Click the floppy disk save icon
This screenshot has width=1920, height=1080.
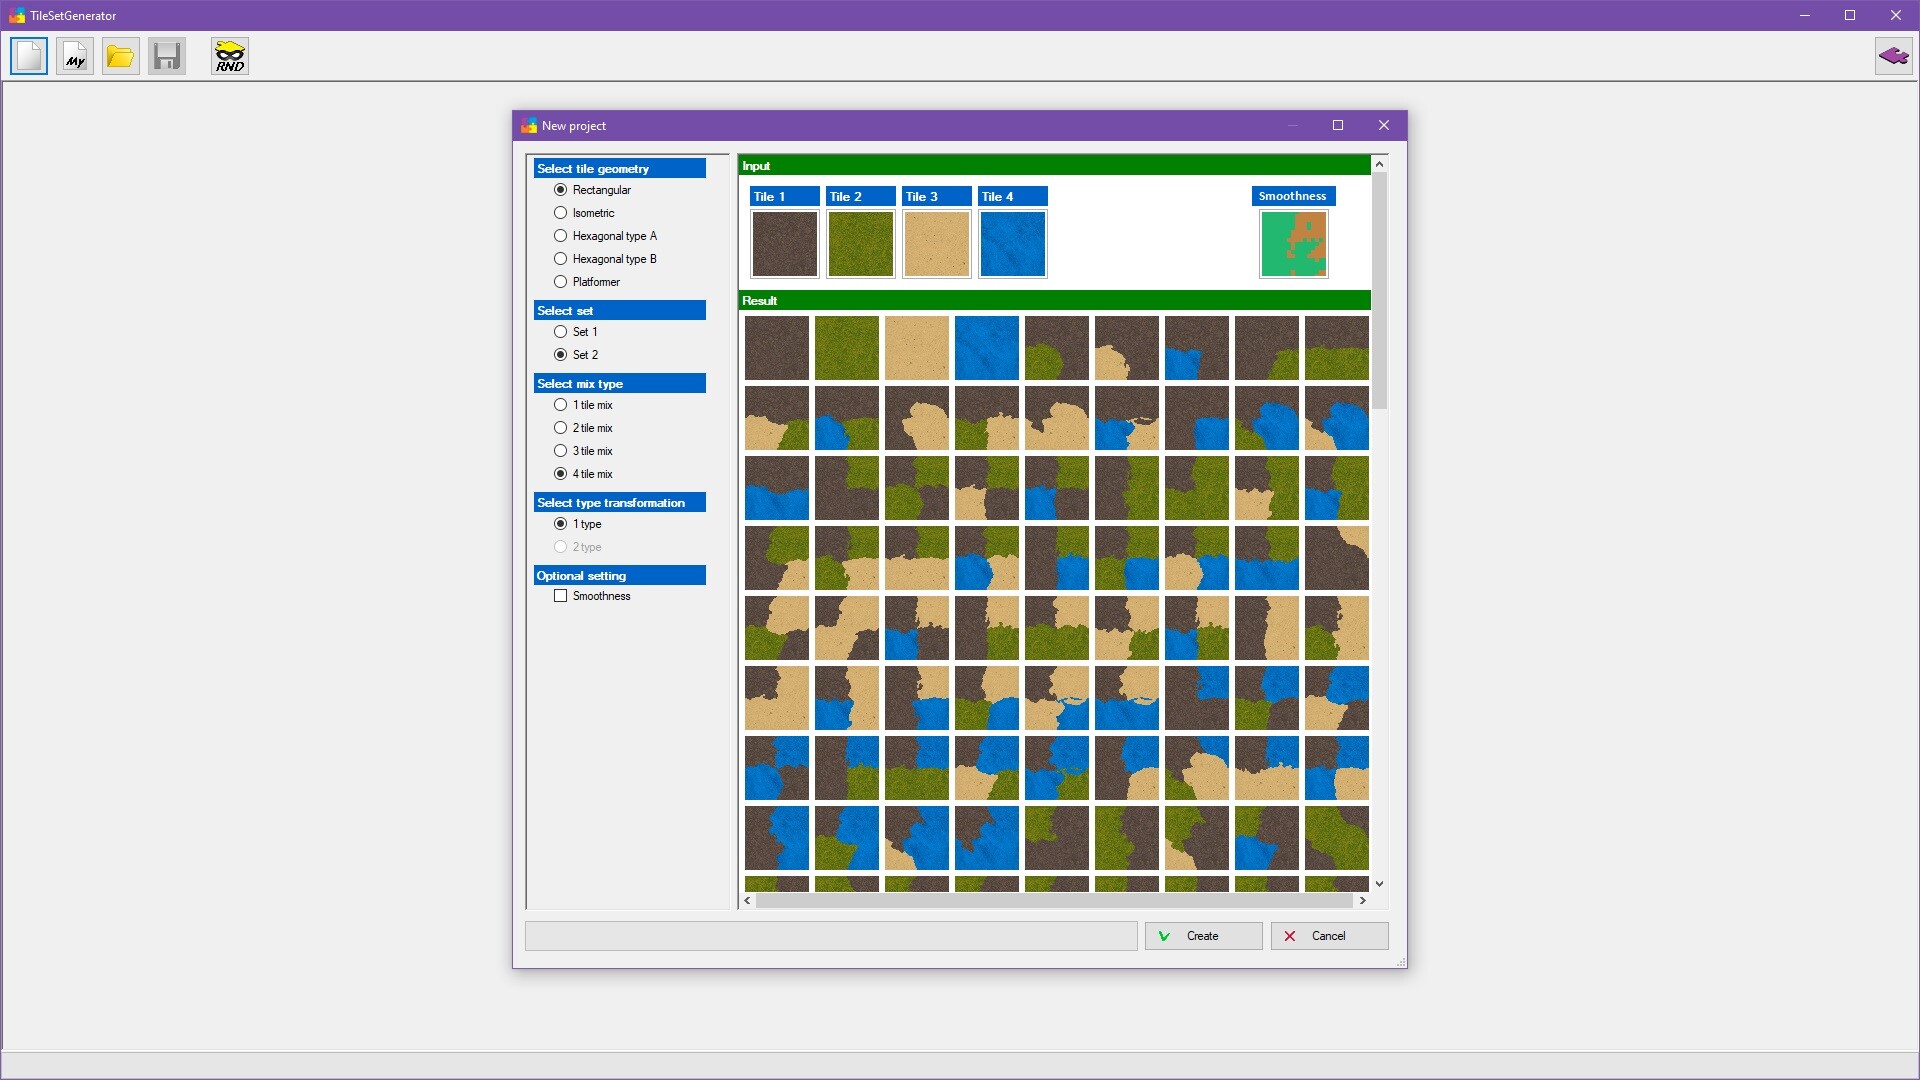167,56
